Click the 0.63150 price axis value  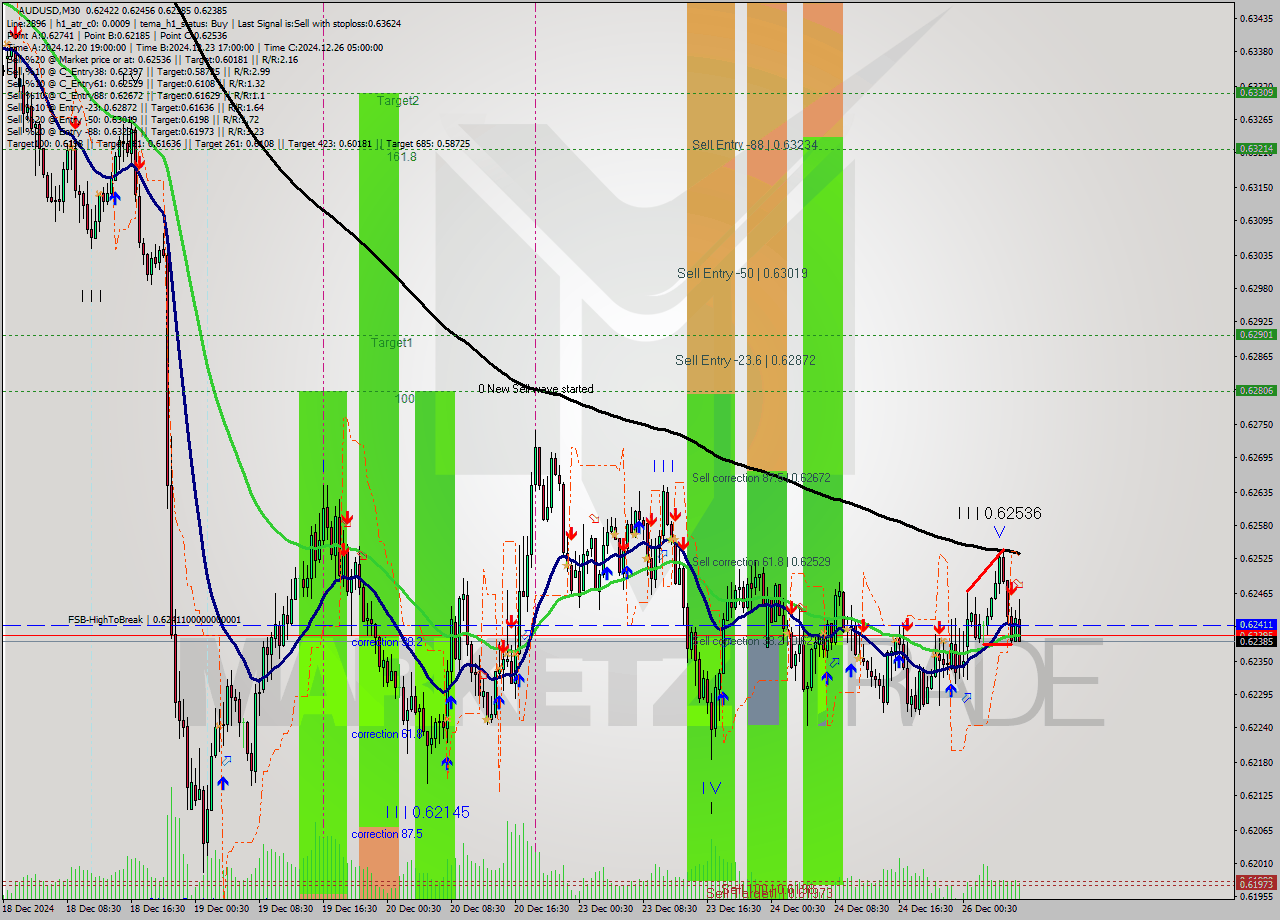point(1257,187)
